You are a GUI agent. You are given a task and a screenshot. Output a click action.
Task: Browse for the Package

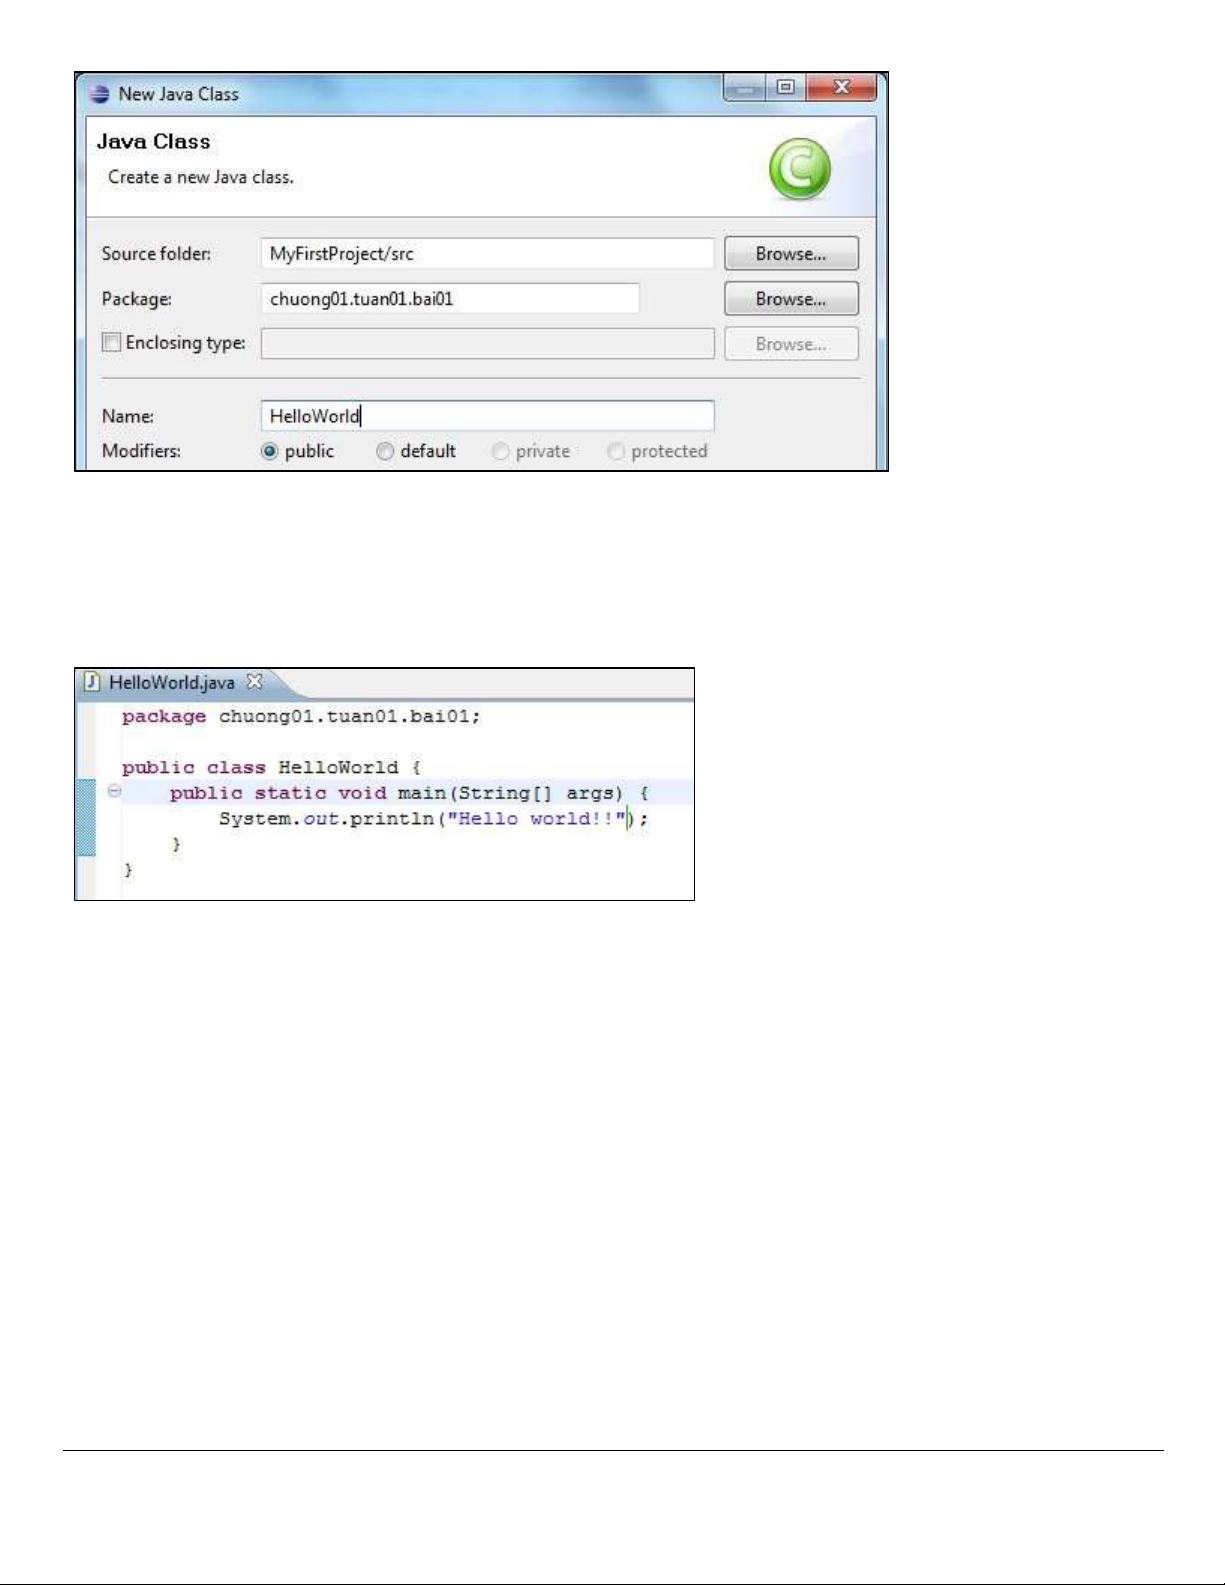(x=790, y=299)
